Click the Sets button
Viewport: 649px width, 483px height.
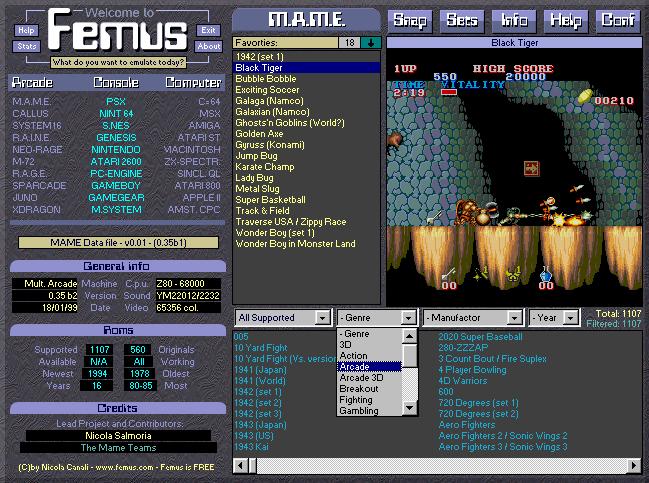click(462, 20)
